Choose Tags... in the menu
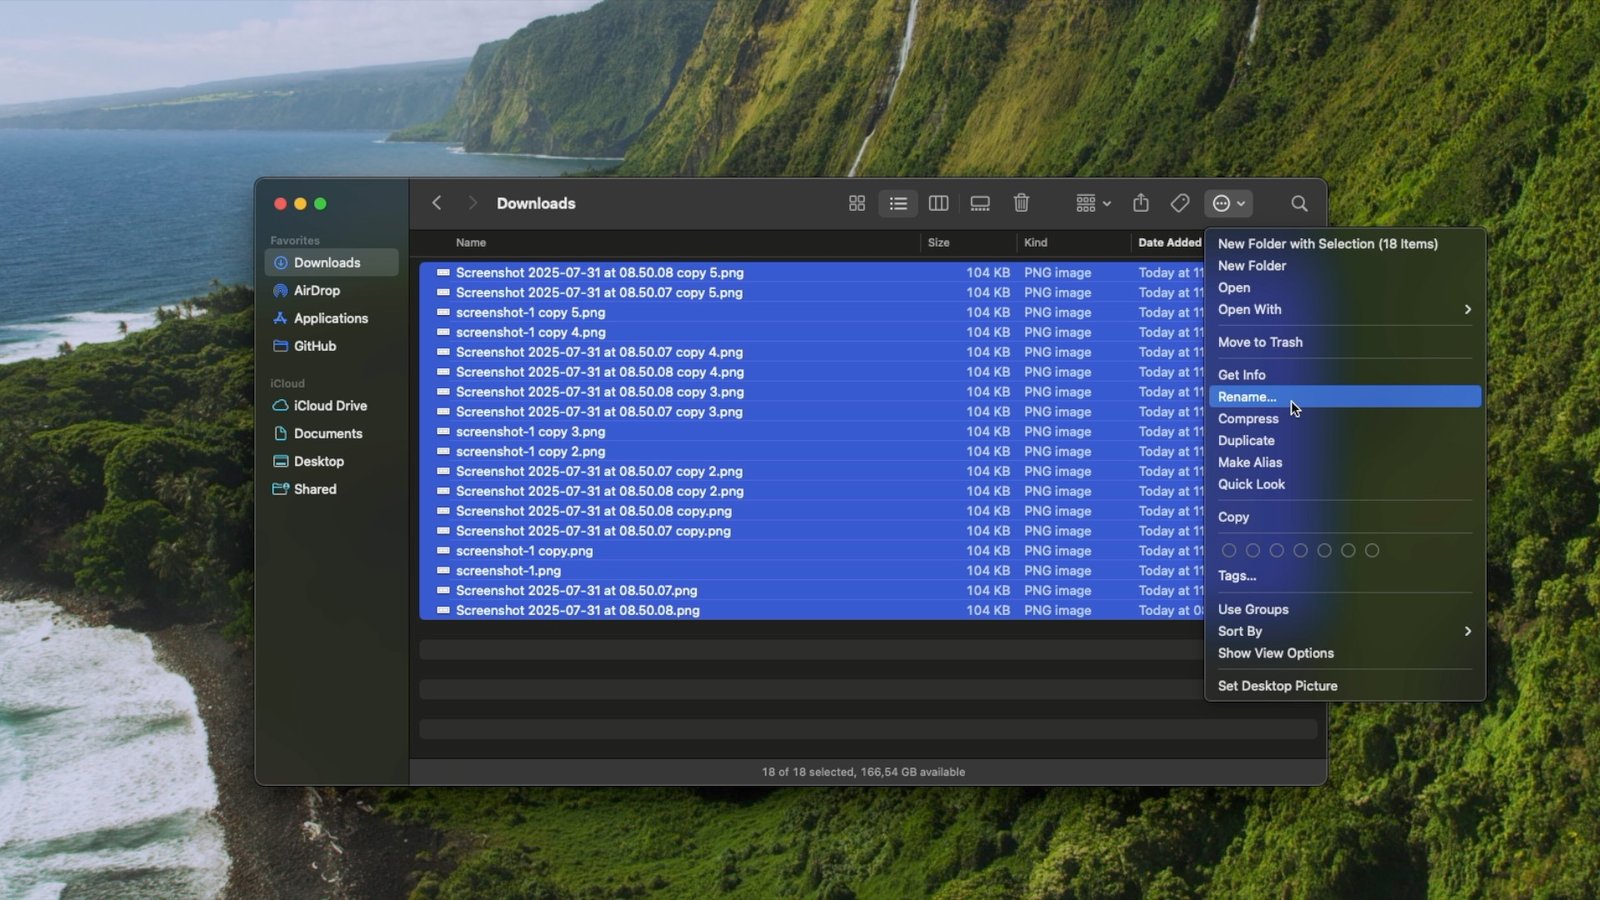The width and height of the screenshot is (1600, 900). point(1344,576)
